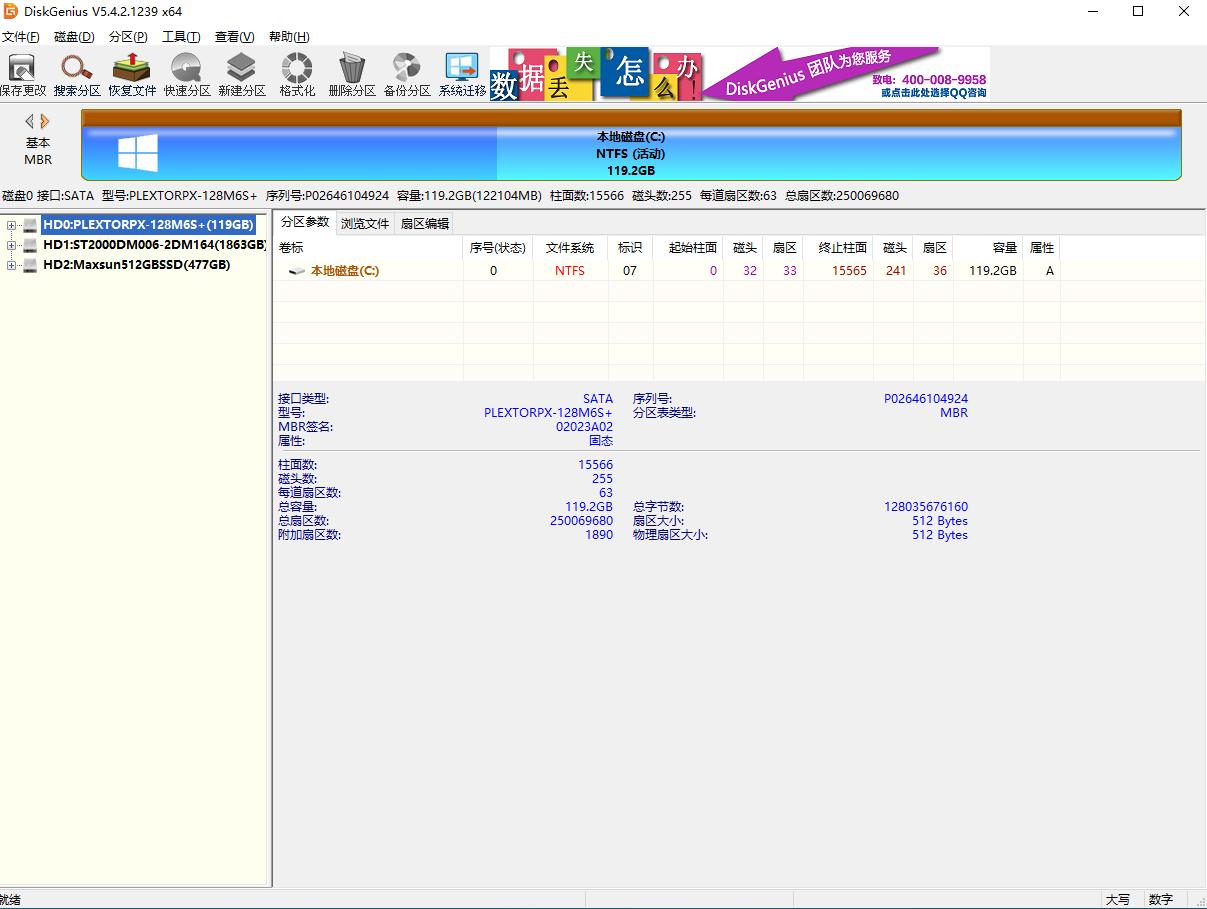Open Search Partition (搜索分区) tool
Viewport: 1207px width, 909px height.
[x=77, y=74]
